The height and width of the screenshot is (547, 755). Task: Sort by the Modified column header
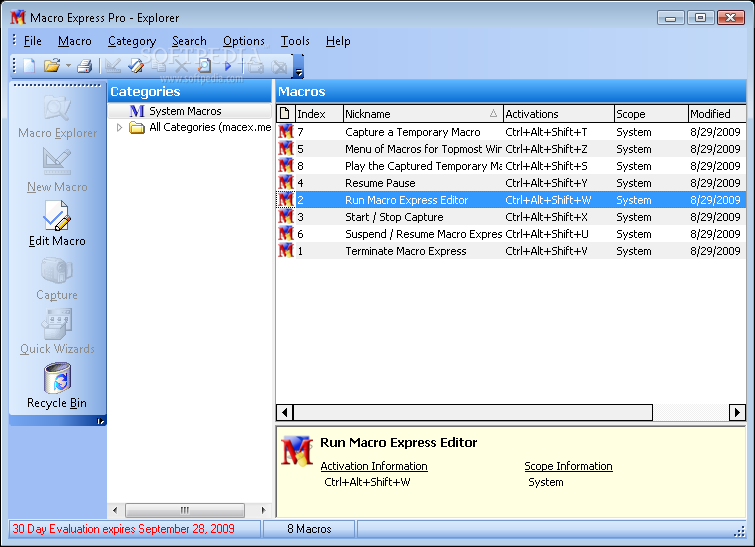[716, 114]
